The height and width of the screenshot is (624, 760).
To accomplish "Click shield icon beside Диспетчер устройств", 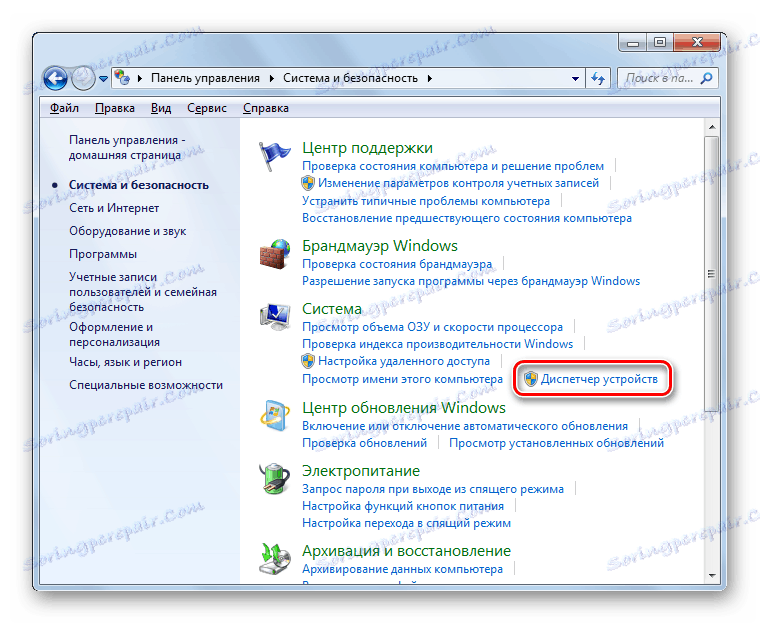I will coord(531,379).
